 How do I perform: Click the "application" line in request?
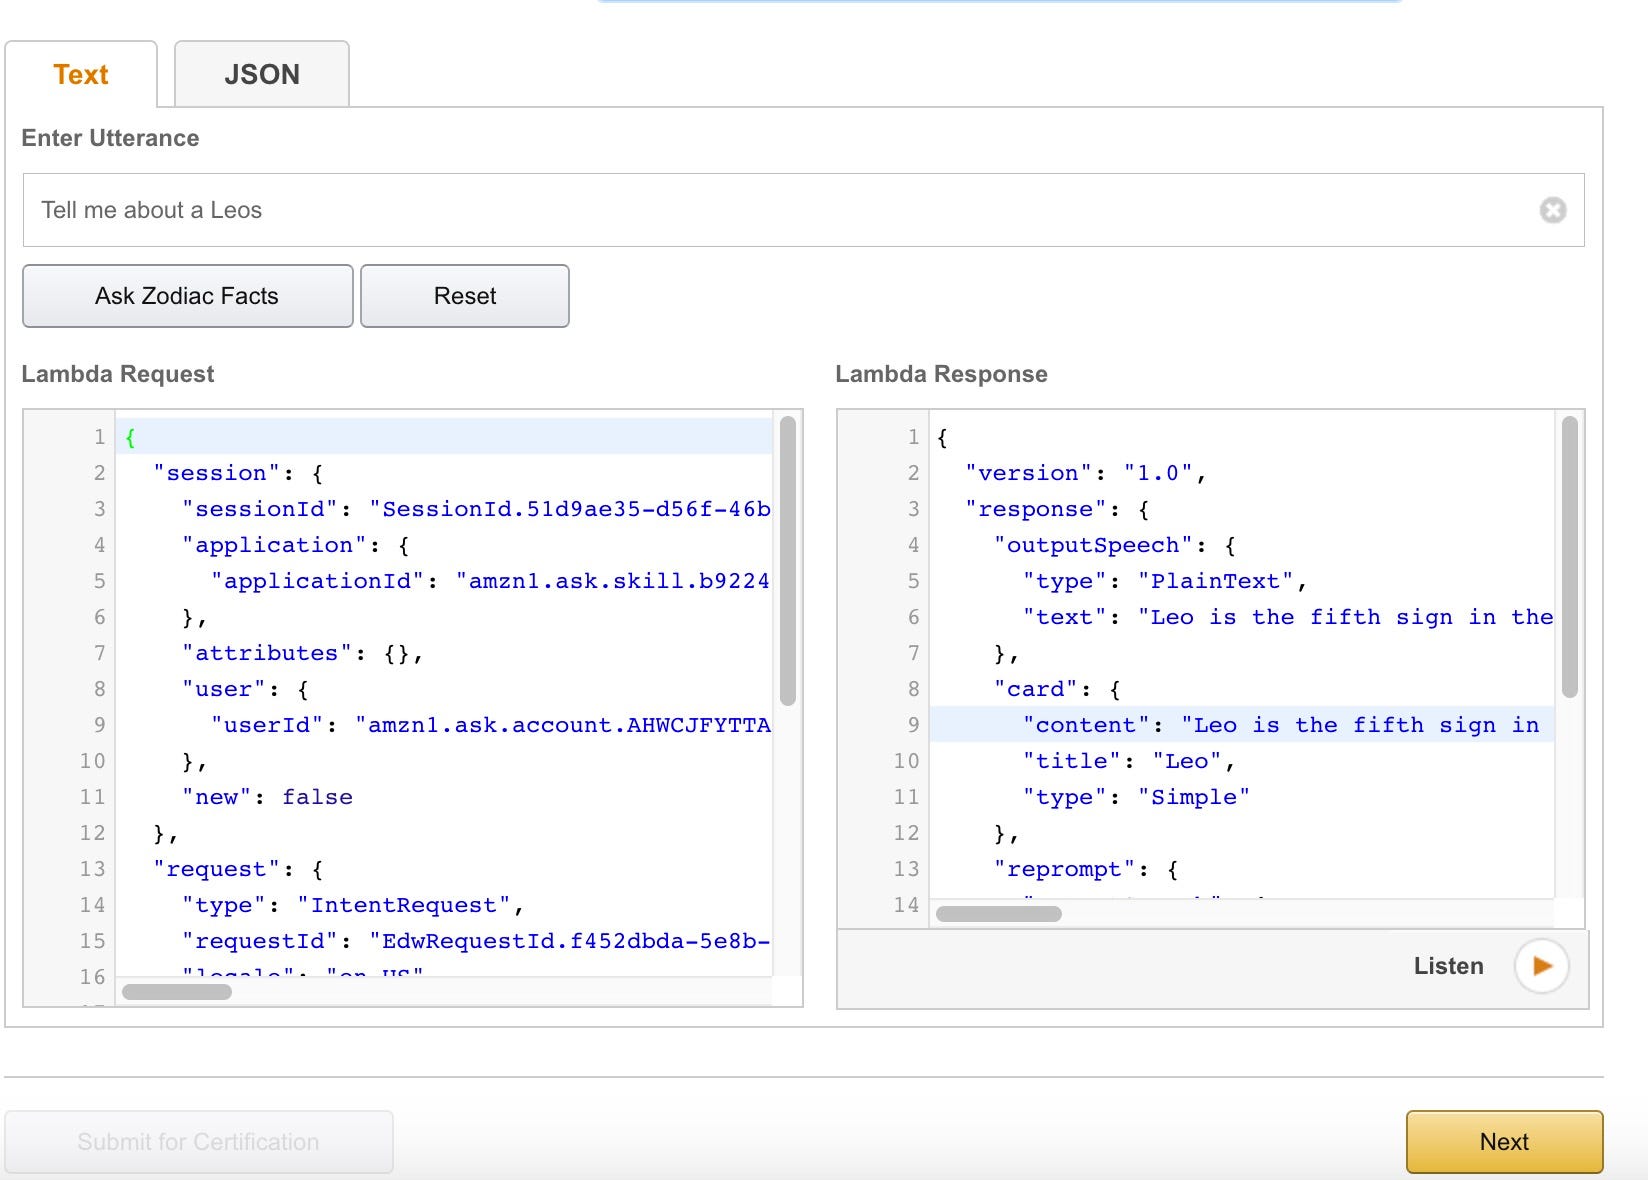(x=295, y=545)
